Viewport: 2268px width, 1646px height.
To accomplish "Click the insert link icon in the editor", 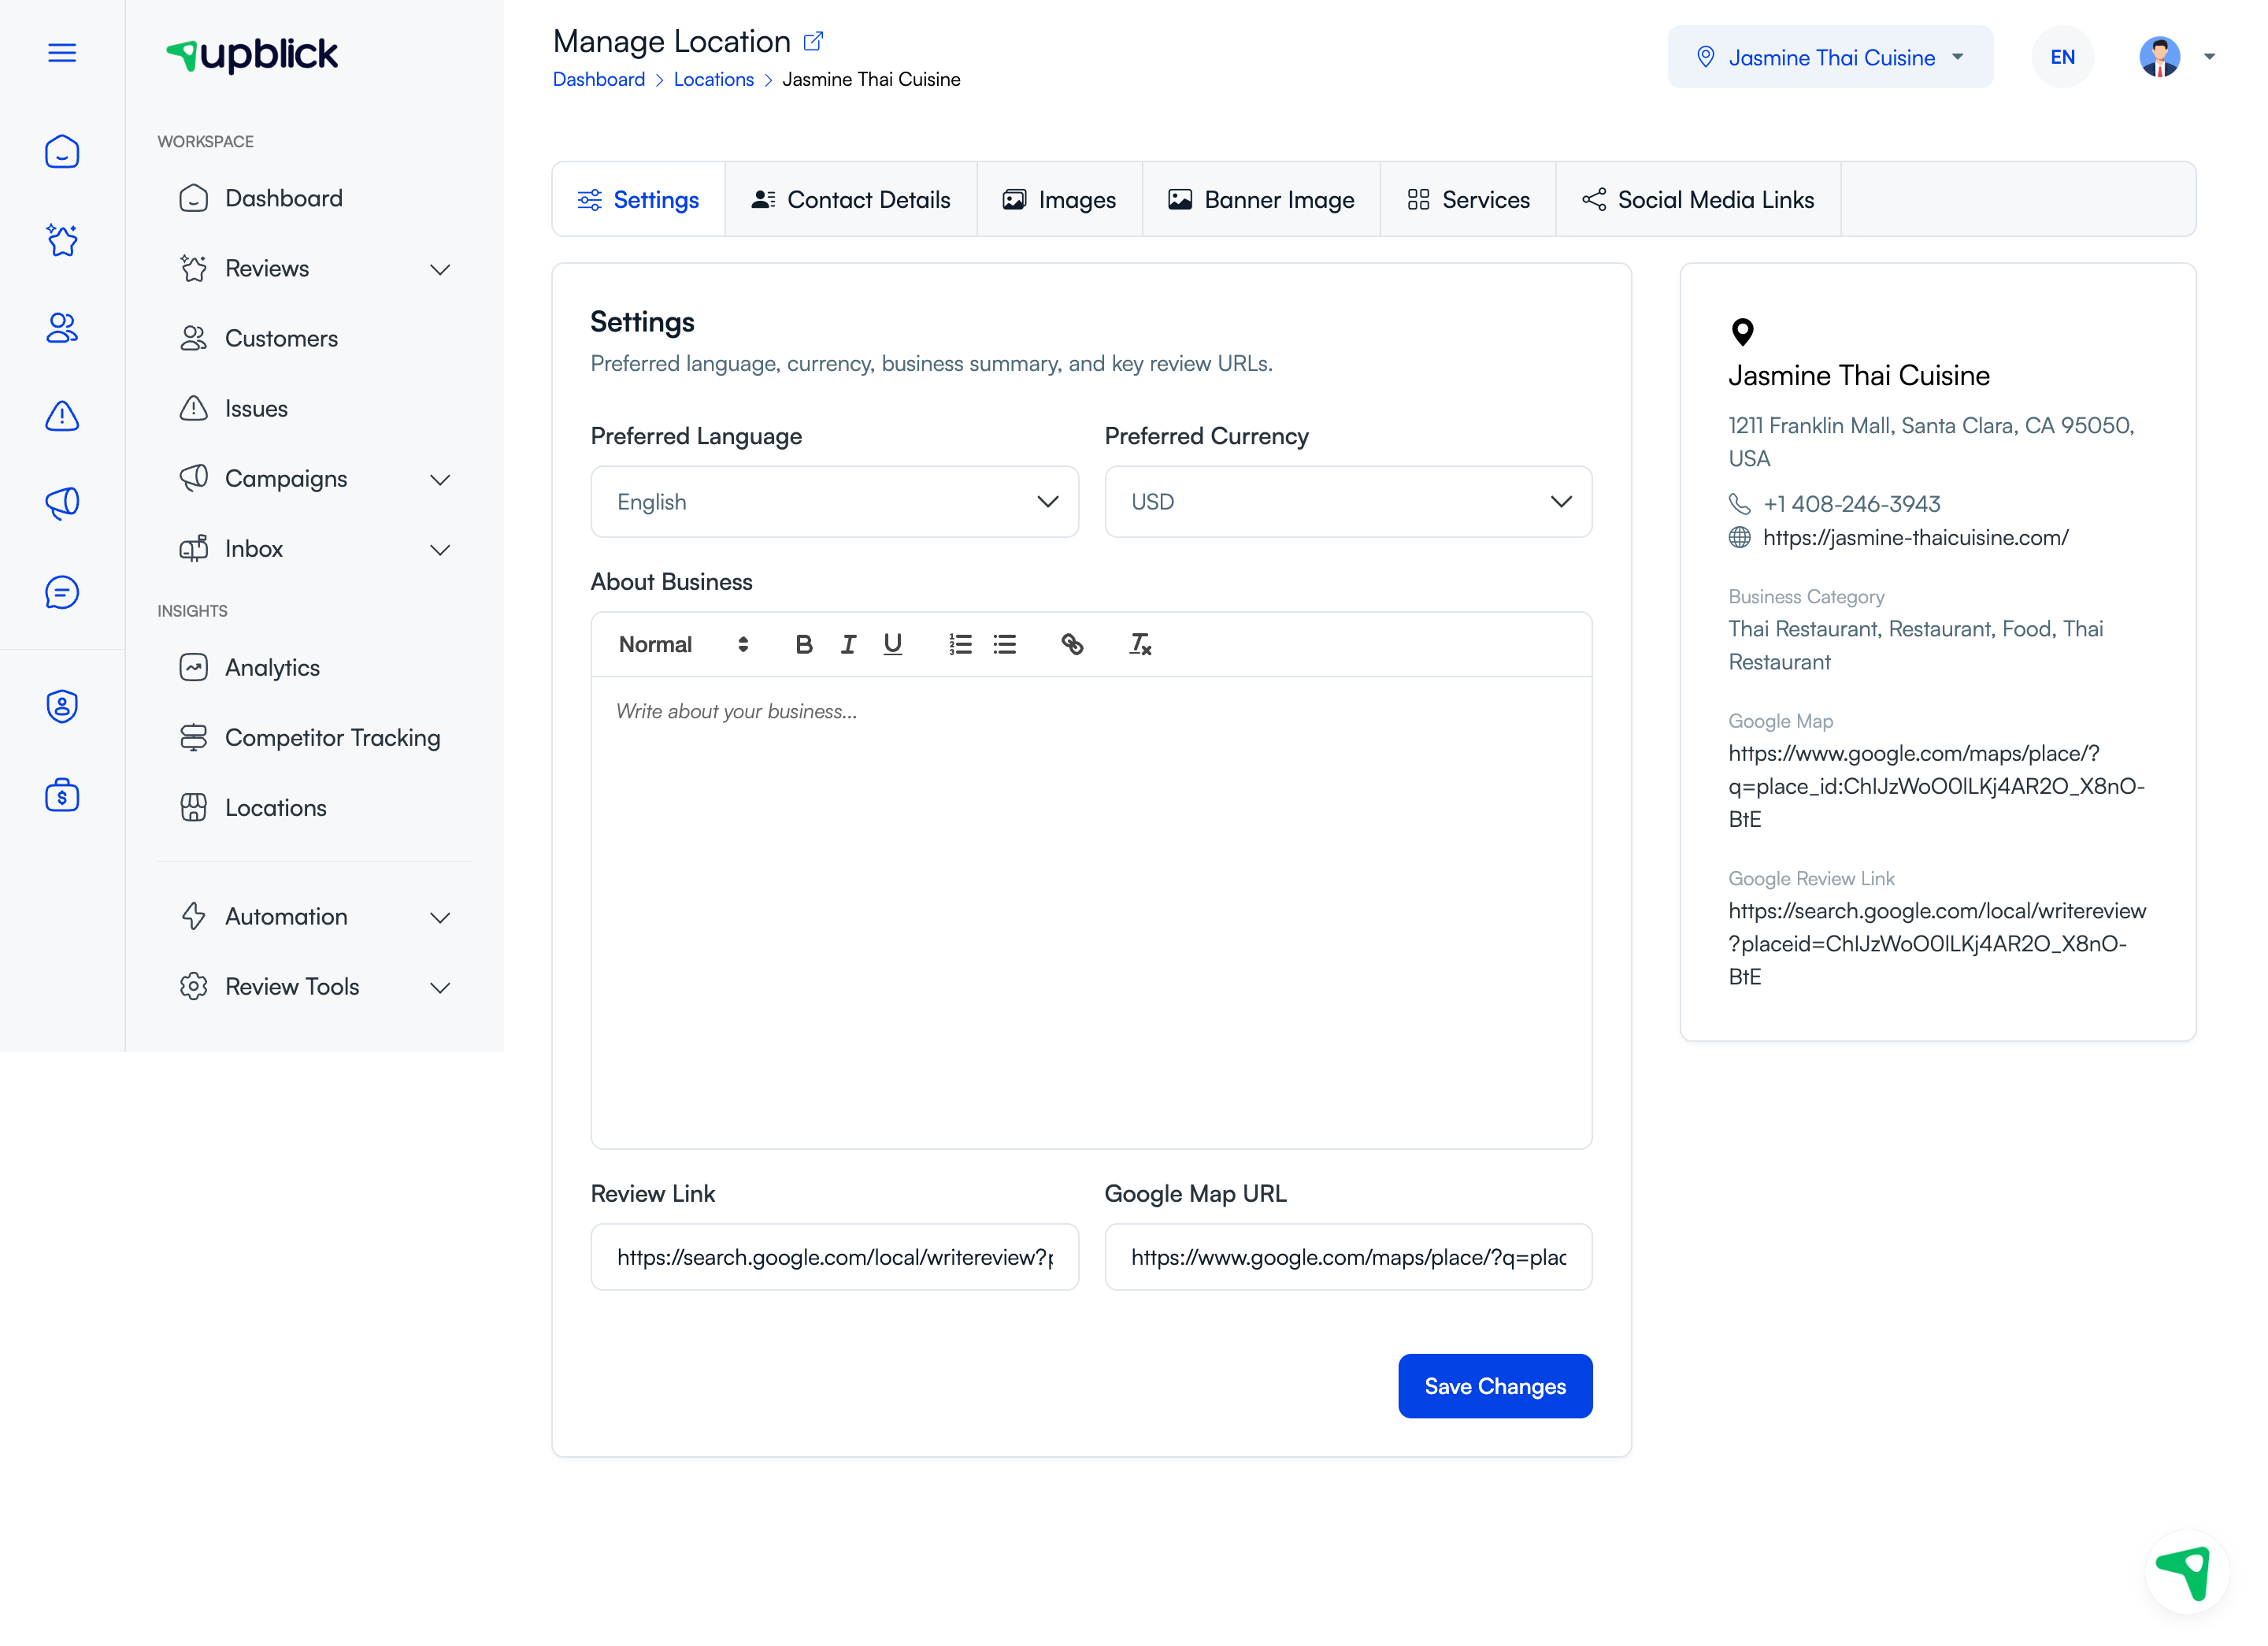I will coord(1072,645).
